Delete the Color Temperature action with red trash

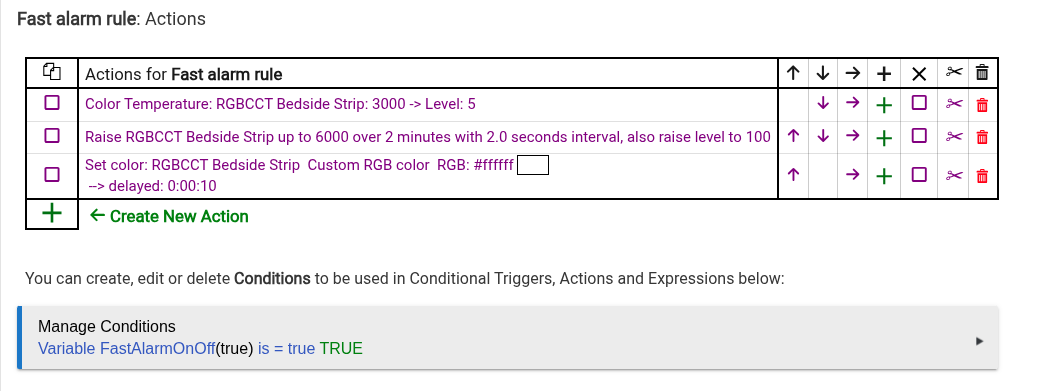click(x=982, y=104)
